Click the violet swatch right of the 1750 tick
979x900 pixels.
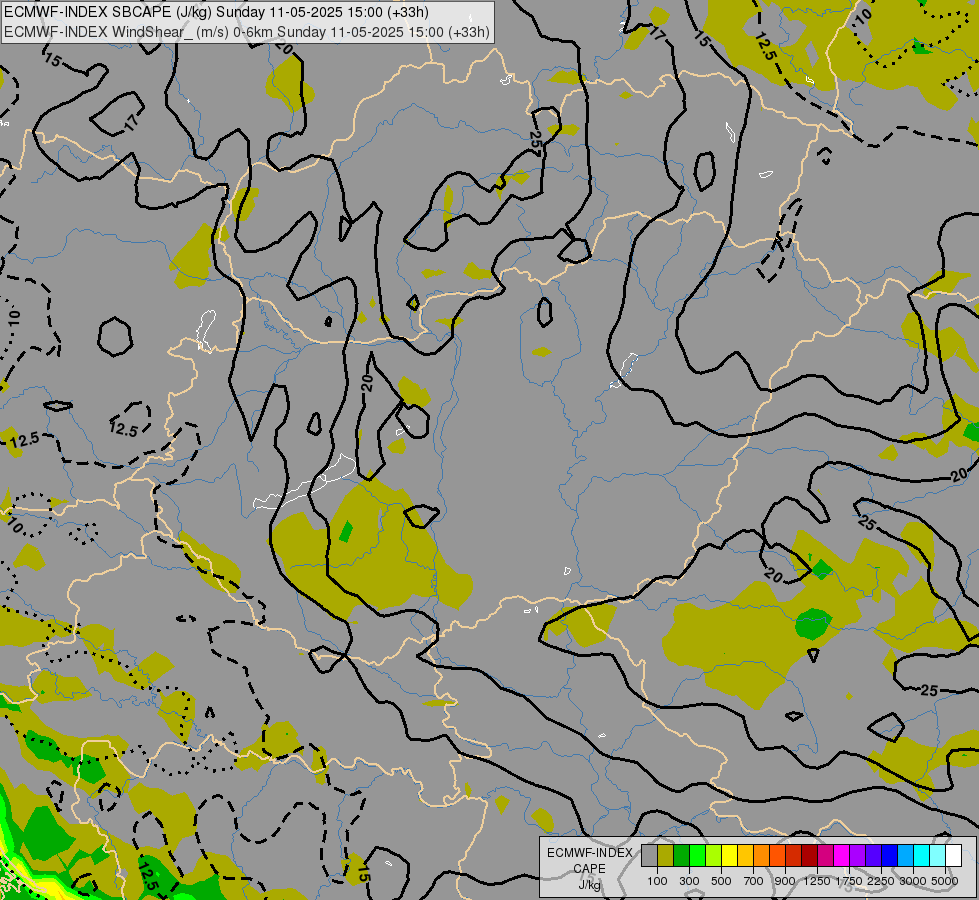pyautogui.click(x=858, y=855)
